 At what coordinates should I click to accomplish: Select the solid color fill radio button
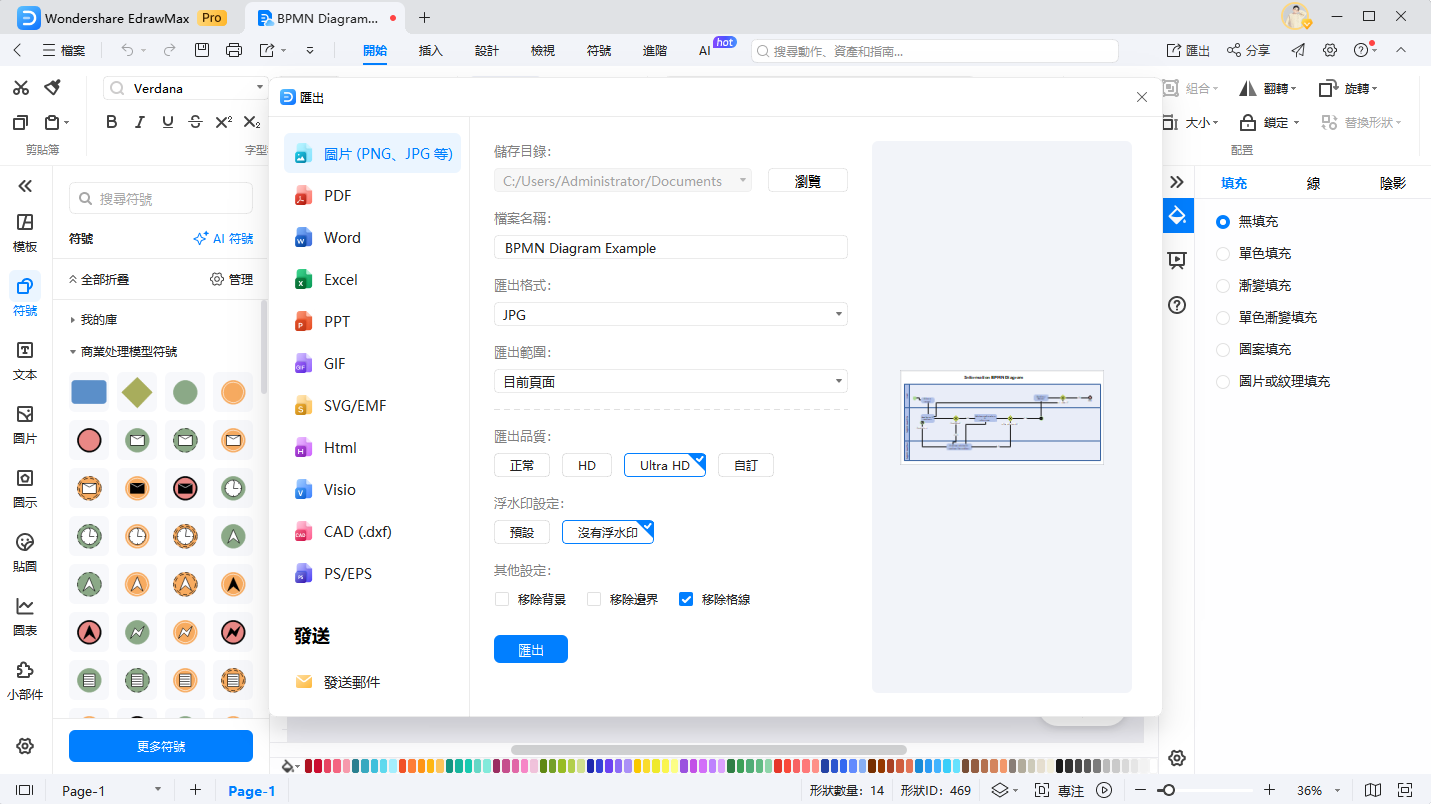1222,254
